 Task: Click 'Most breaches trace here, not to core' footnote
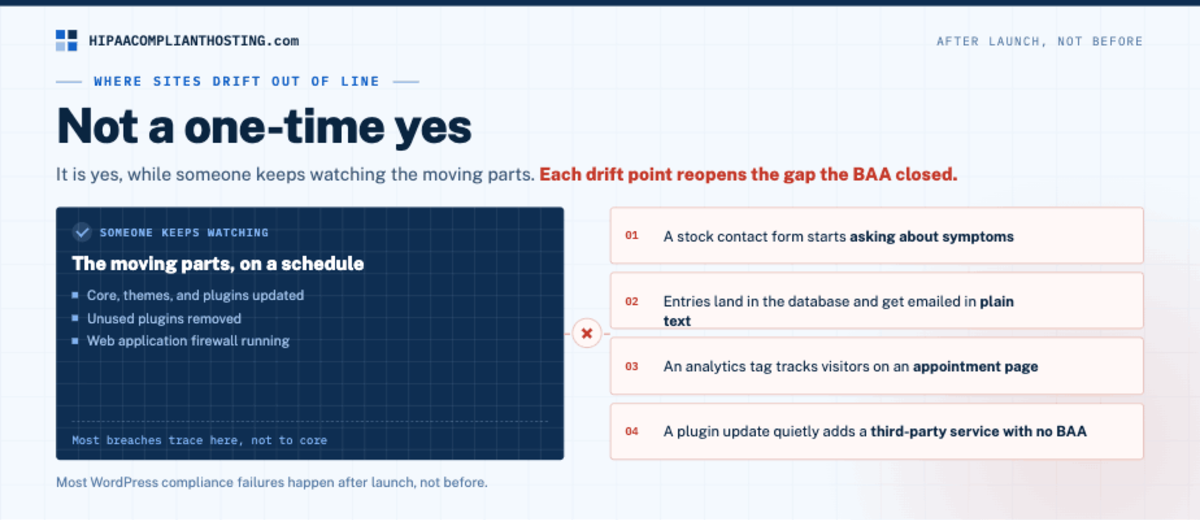[199, 440]
